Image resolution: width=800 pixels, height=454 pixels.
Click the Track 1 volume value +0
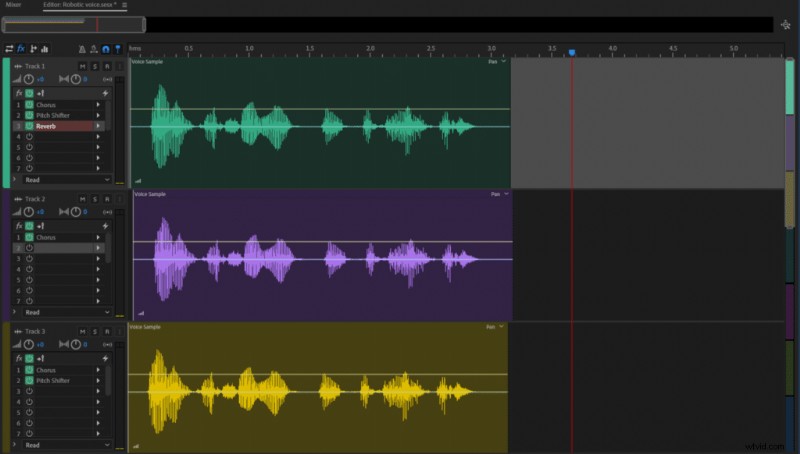pos(40,80)
